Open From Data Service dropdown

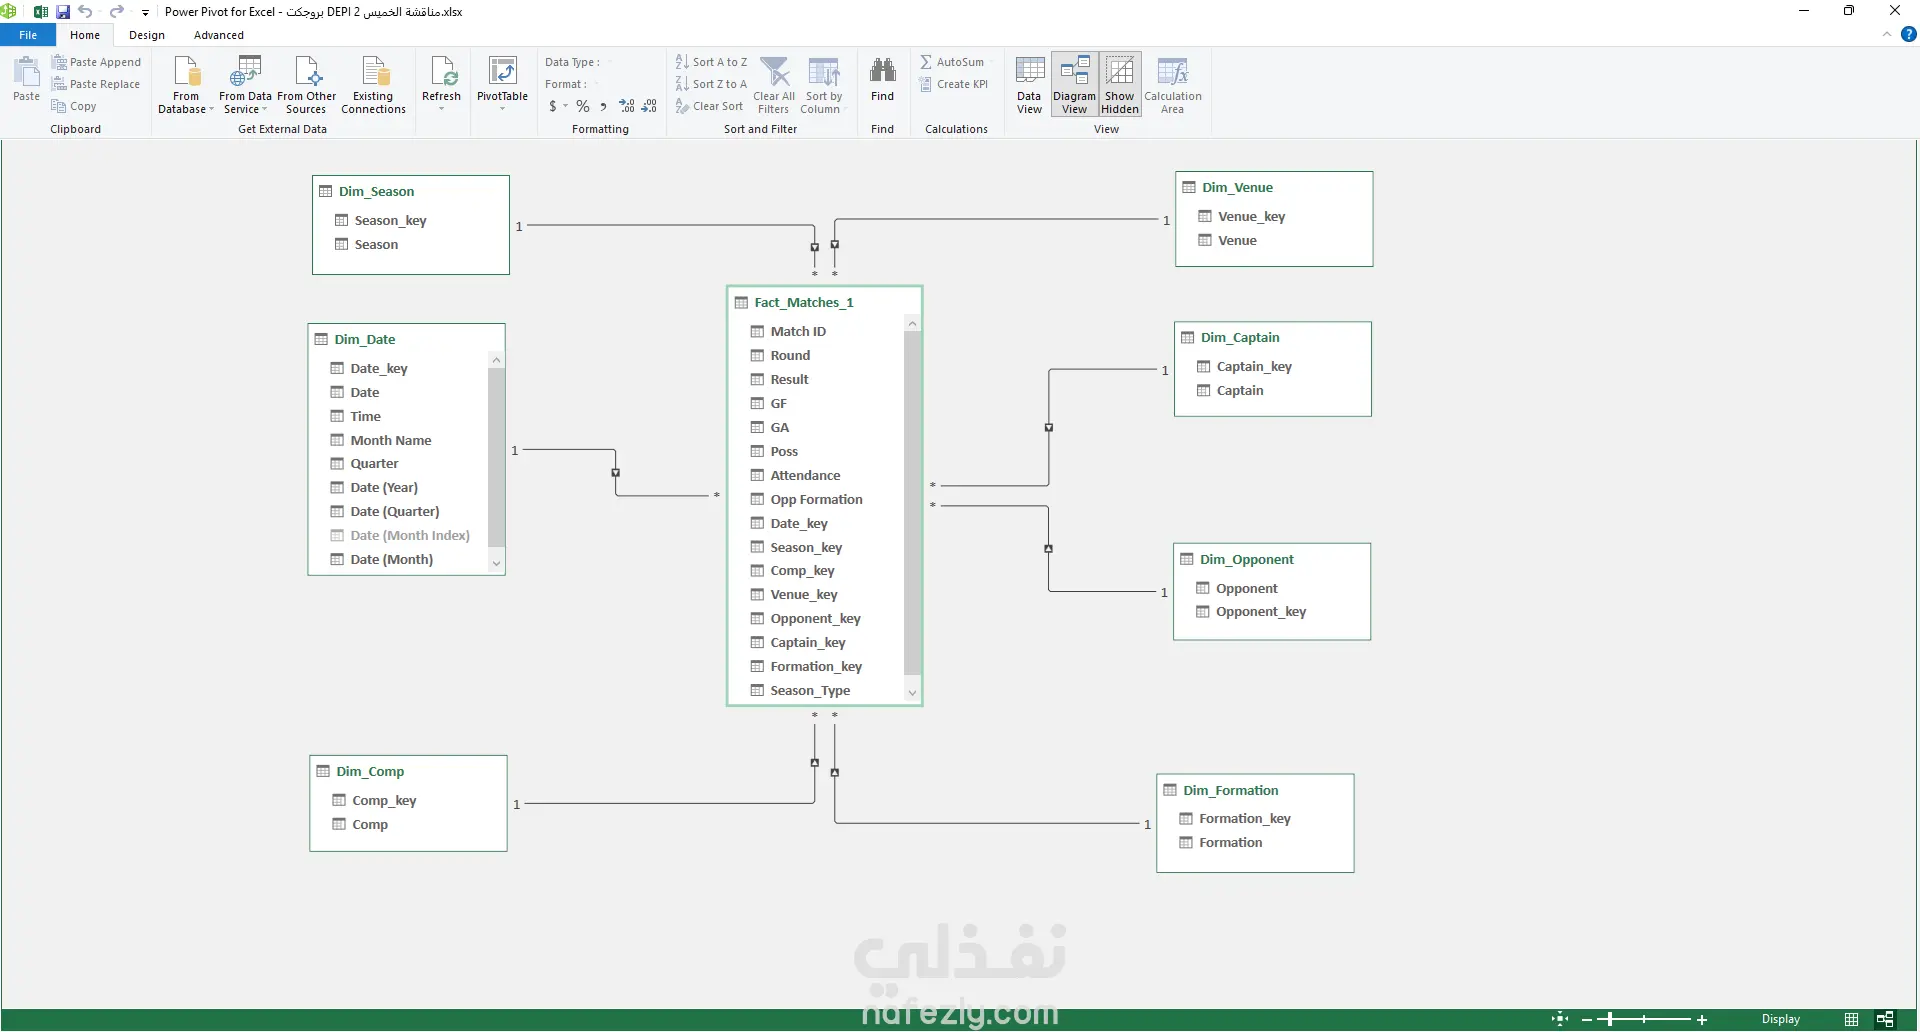tap(245, 85)
